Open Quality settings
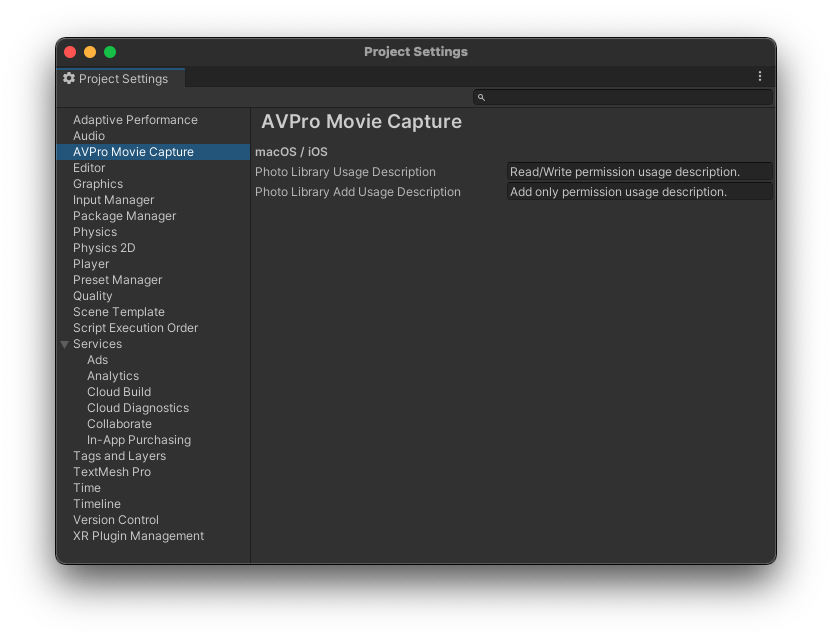 [x=93, y=296]
